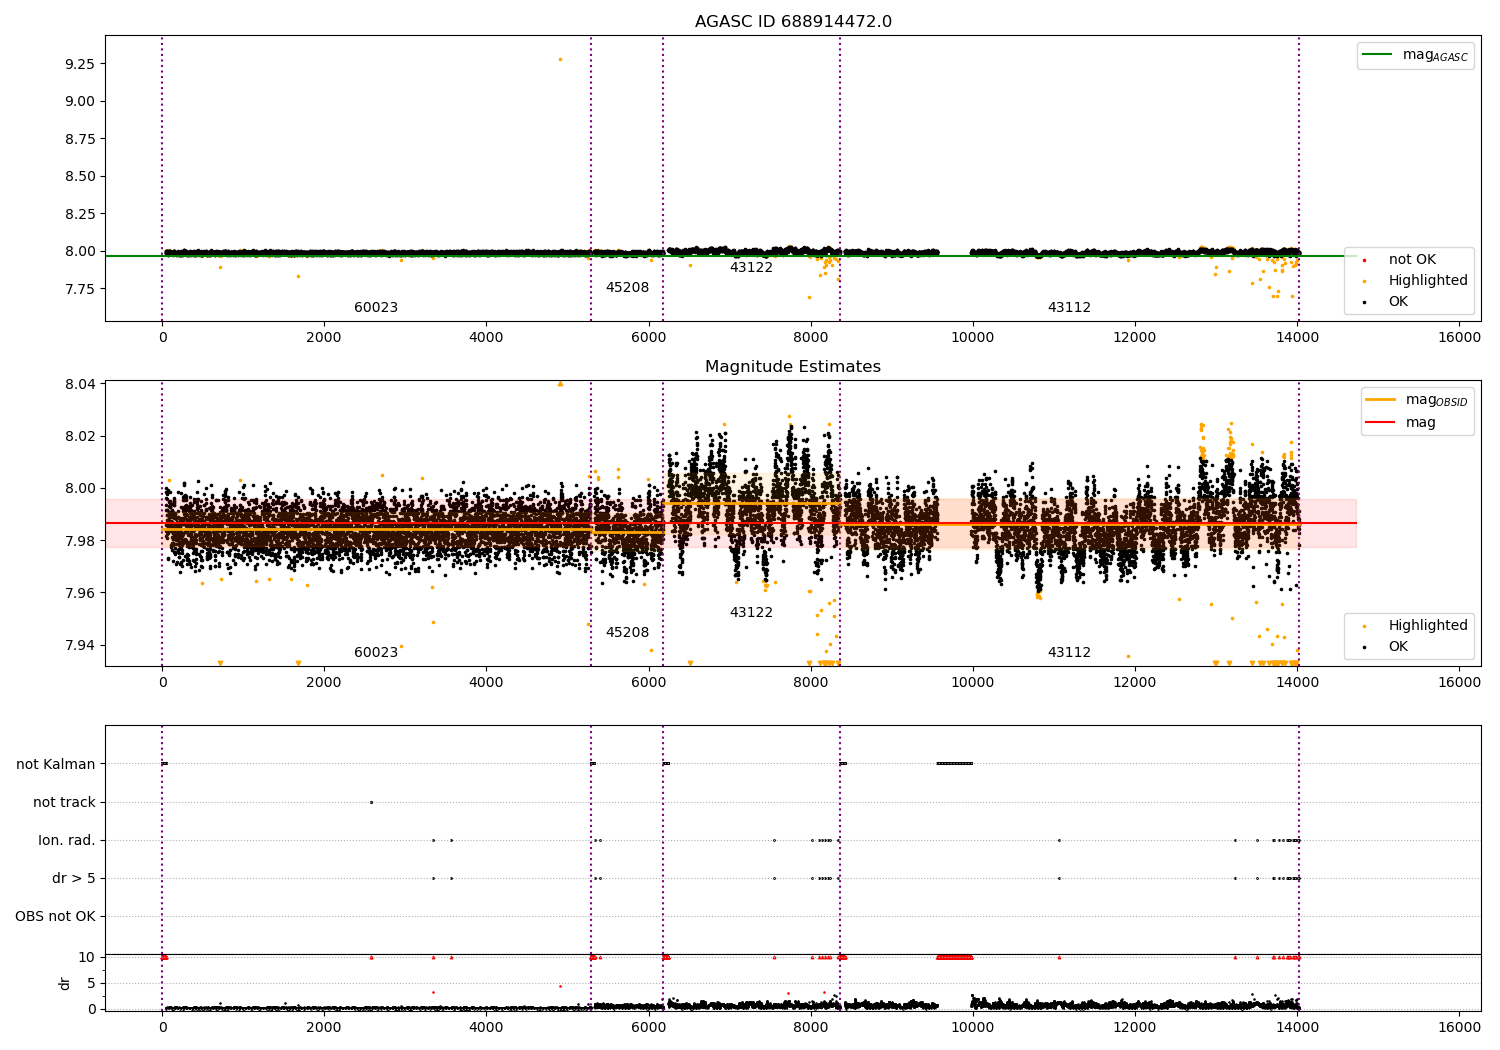
Task: Select the mag AGASC legend entry label
Action: tap(1435, 56)
